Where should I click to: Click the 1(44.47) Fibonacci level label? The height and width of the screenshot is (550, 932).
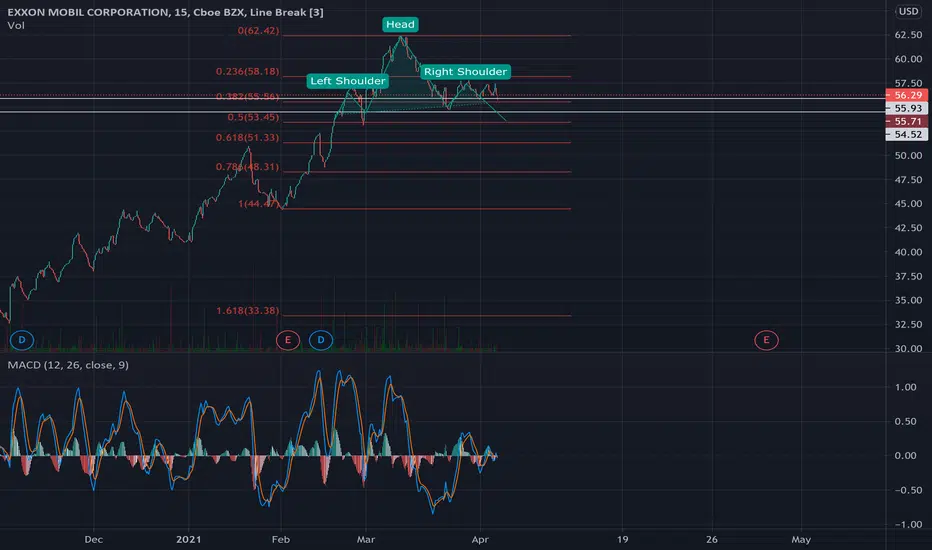click(259, 204)
